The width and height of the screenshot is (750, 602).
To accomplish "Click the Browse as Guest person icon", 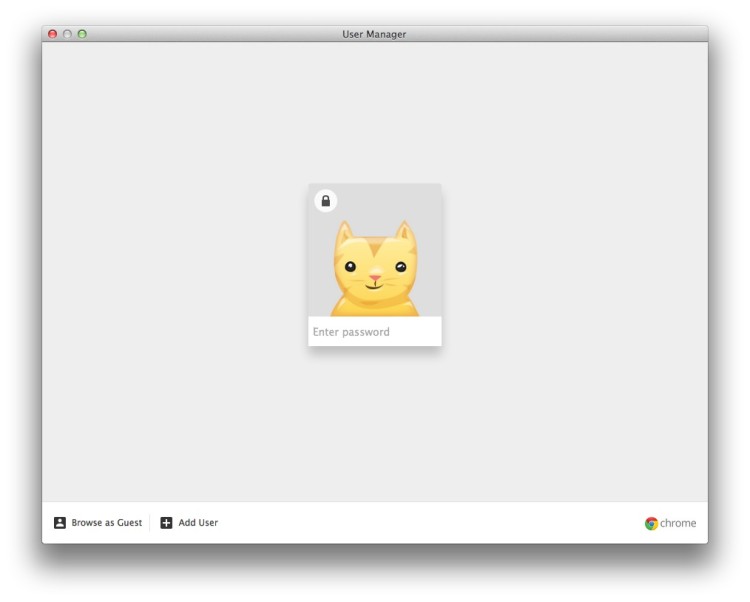I will [60, 523].
